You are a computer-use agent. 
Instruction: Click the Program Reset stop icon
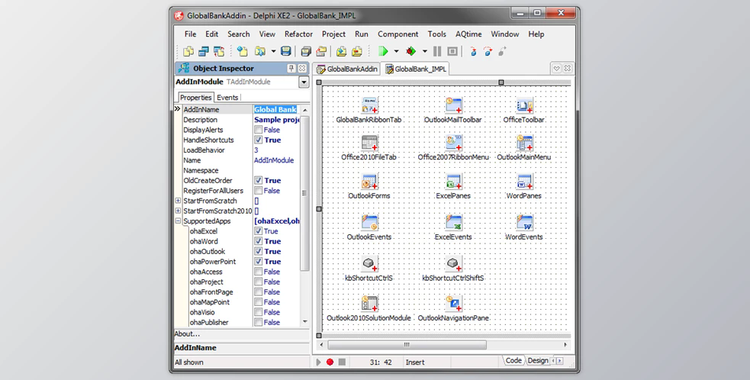tap(452, 51)
